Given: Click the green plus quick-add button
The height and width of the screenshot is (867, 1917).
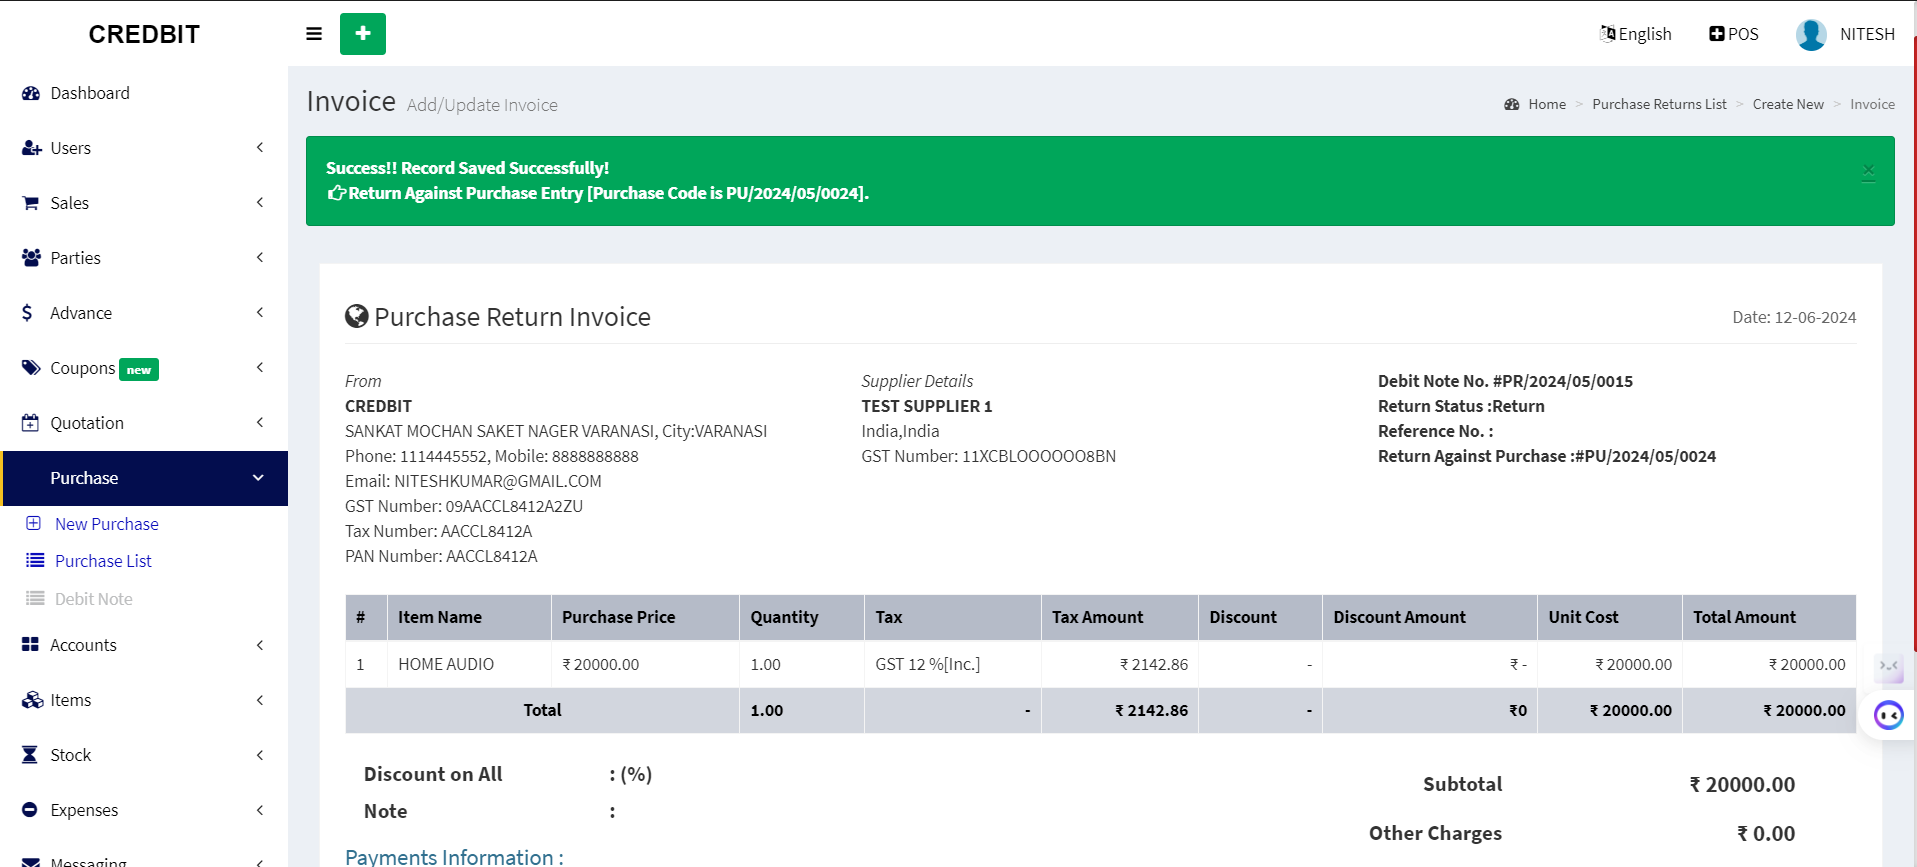Looking at the screenshot, I should [363, 34].
